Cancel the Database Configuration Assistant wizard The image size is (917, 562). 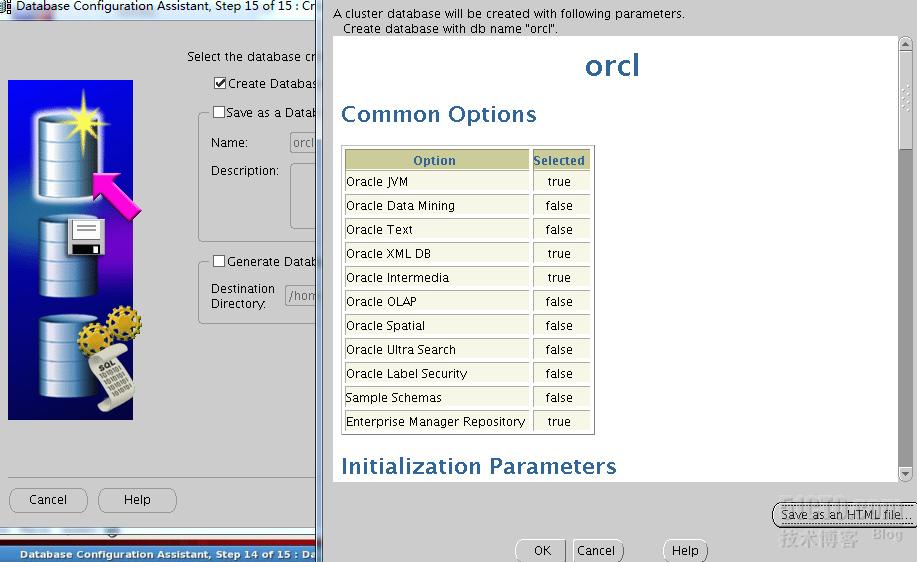coord(48,500)
